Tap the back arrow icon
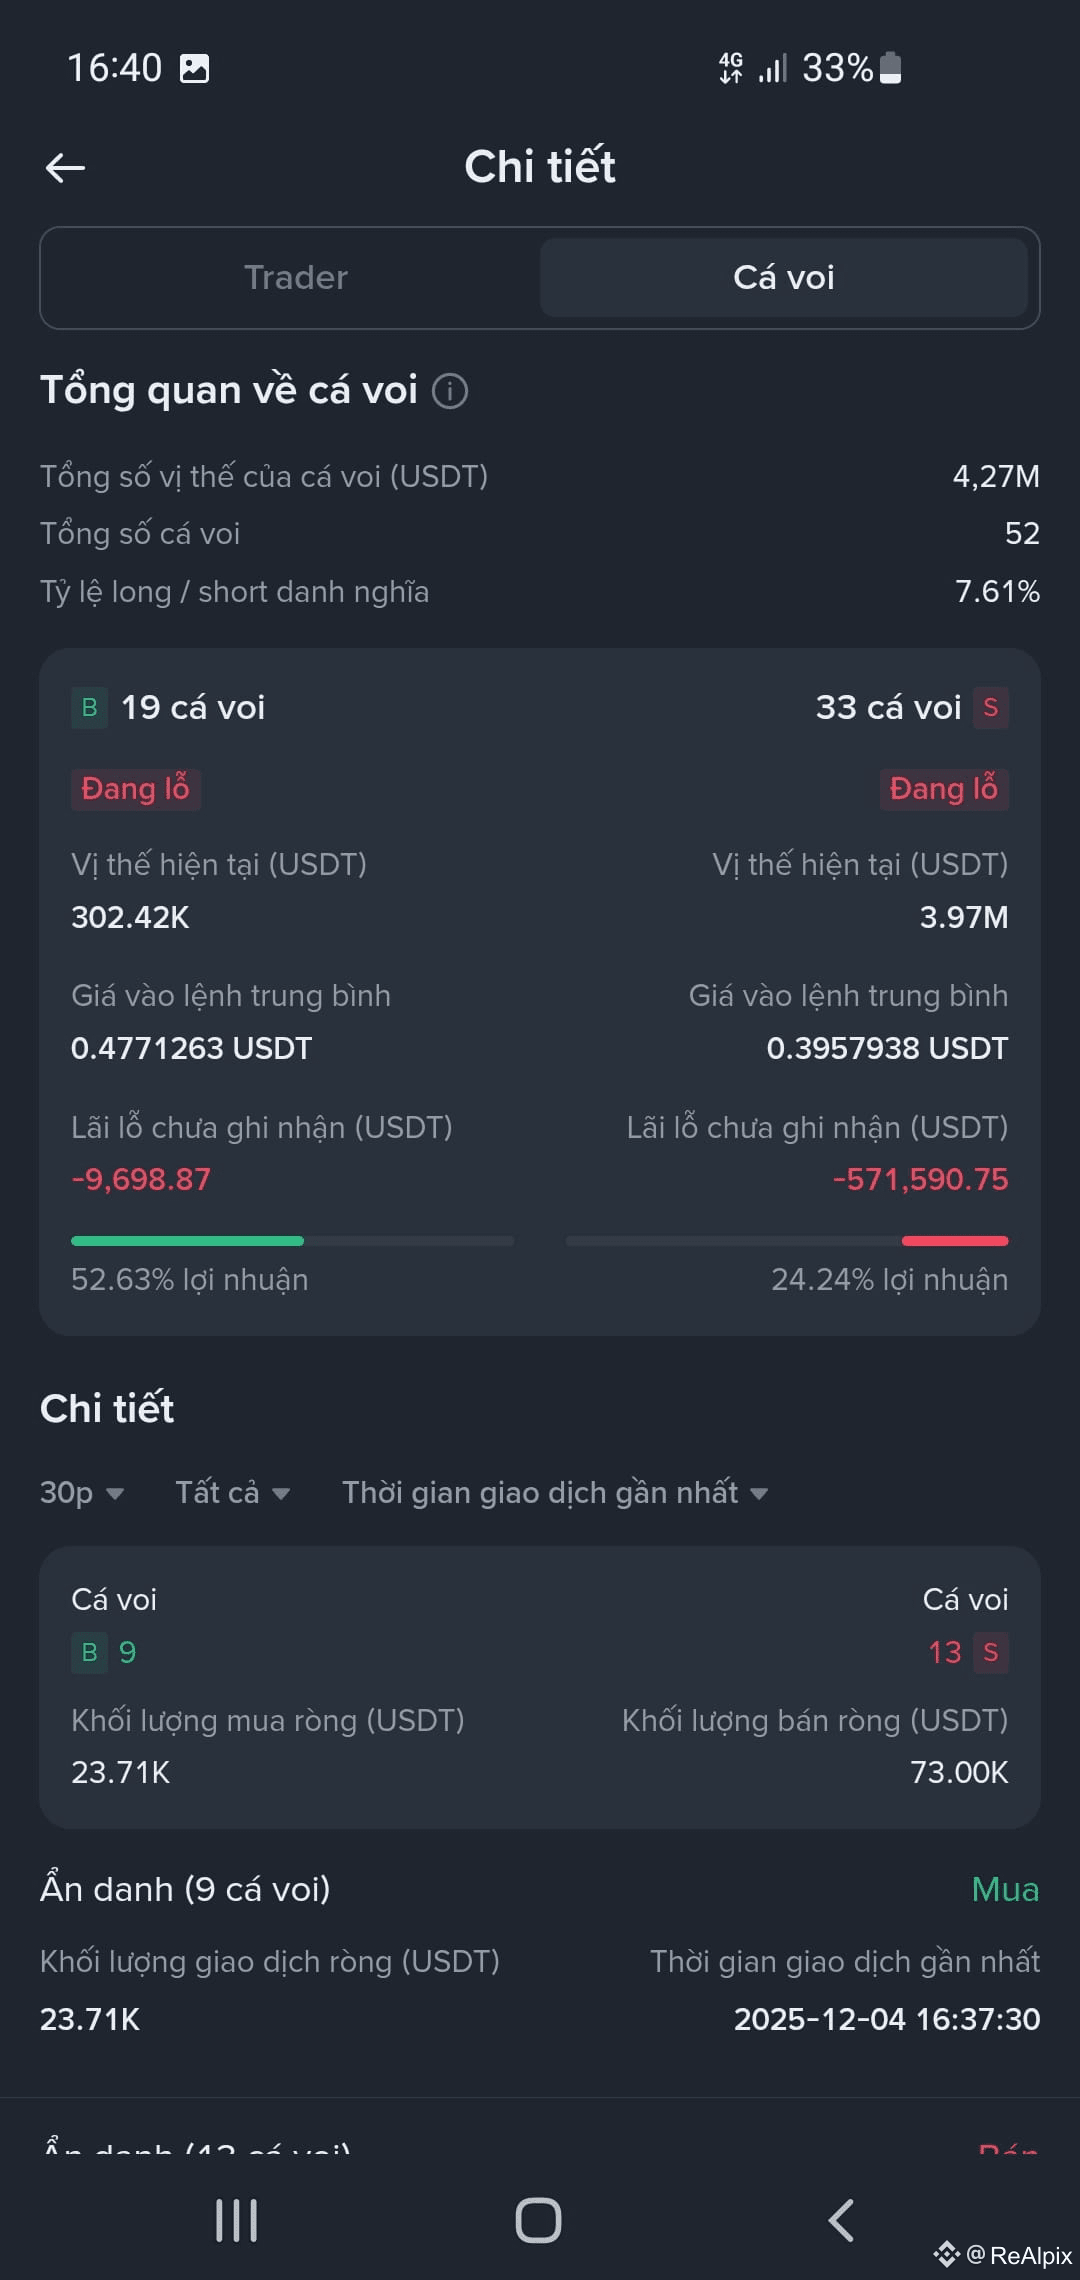The image size is (1080, 2280). [66, 168]
